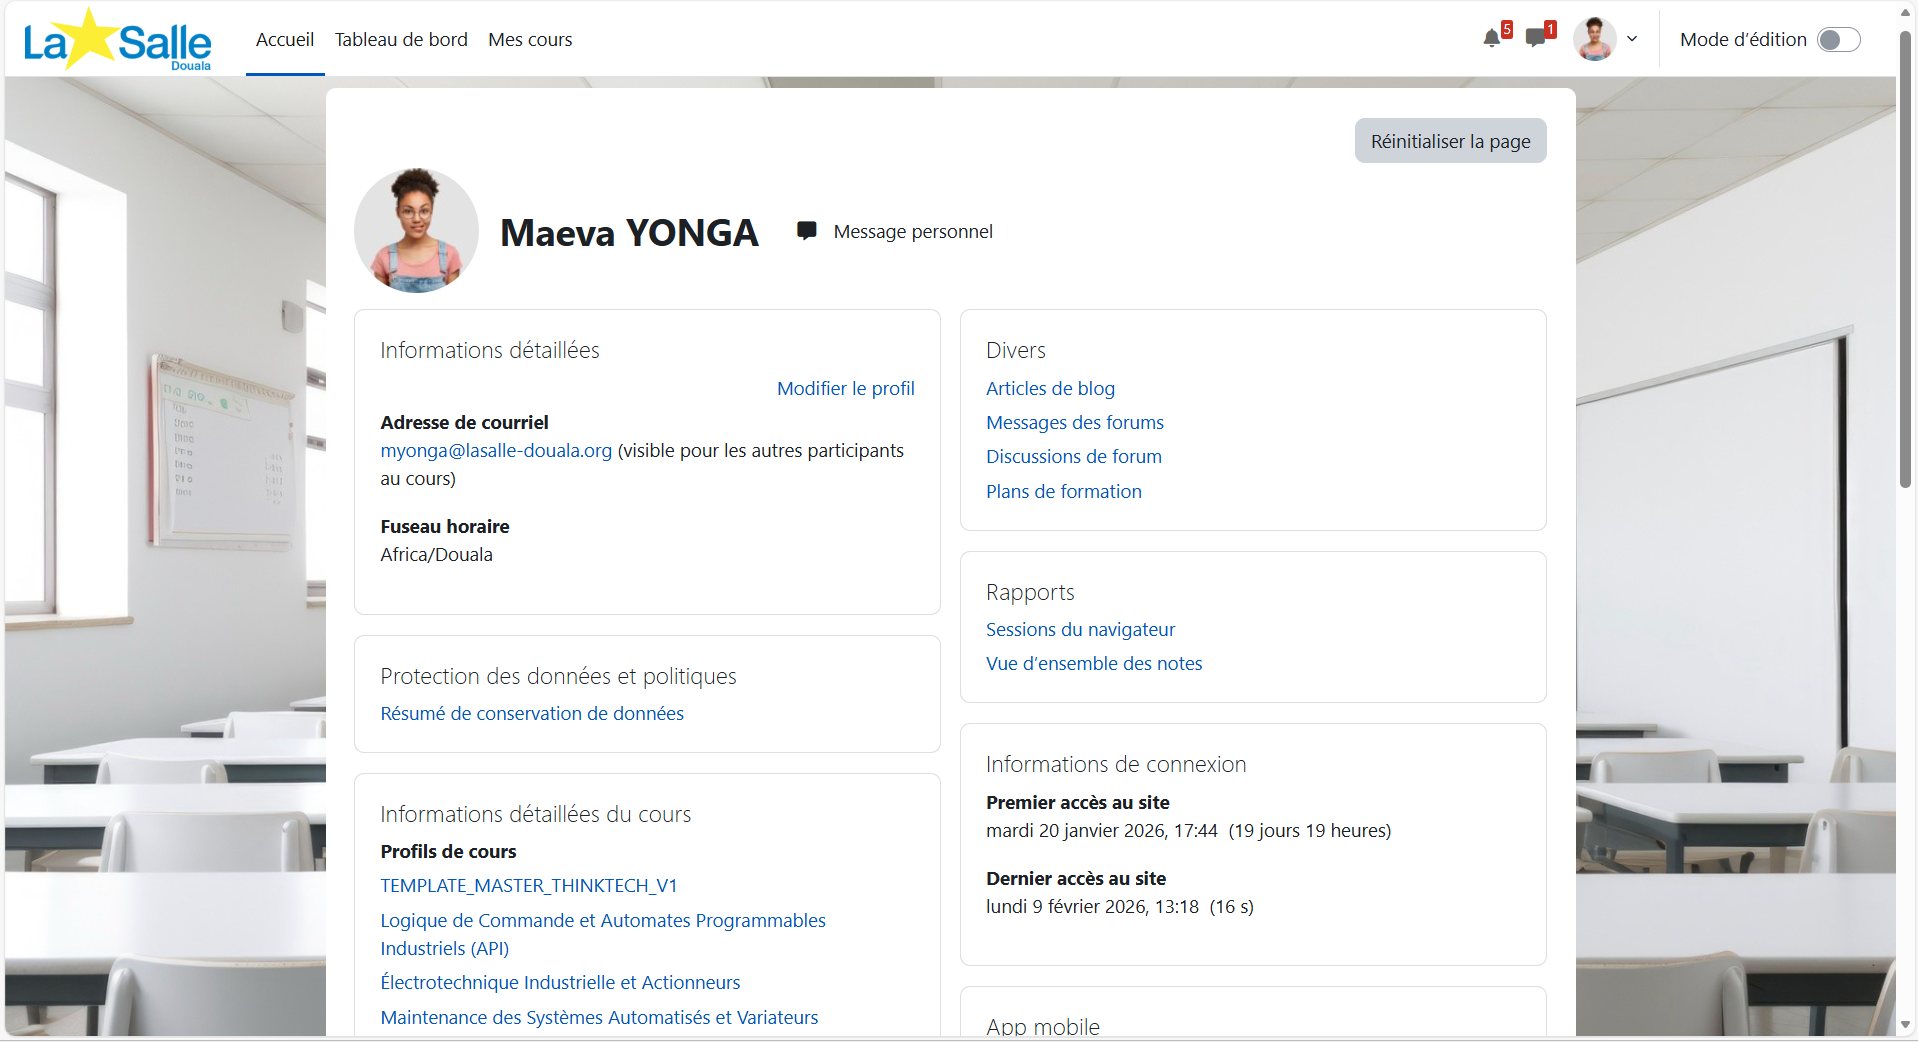The width and height of the screenshot is (1918, 1042).
Task: View Sessions du navigateur report
Action: (1080, 629)
